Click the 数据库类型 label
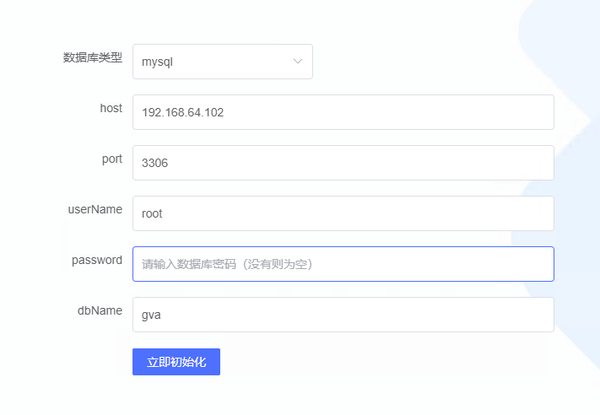 click(93, 58)
